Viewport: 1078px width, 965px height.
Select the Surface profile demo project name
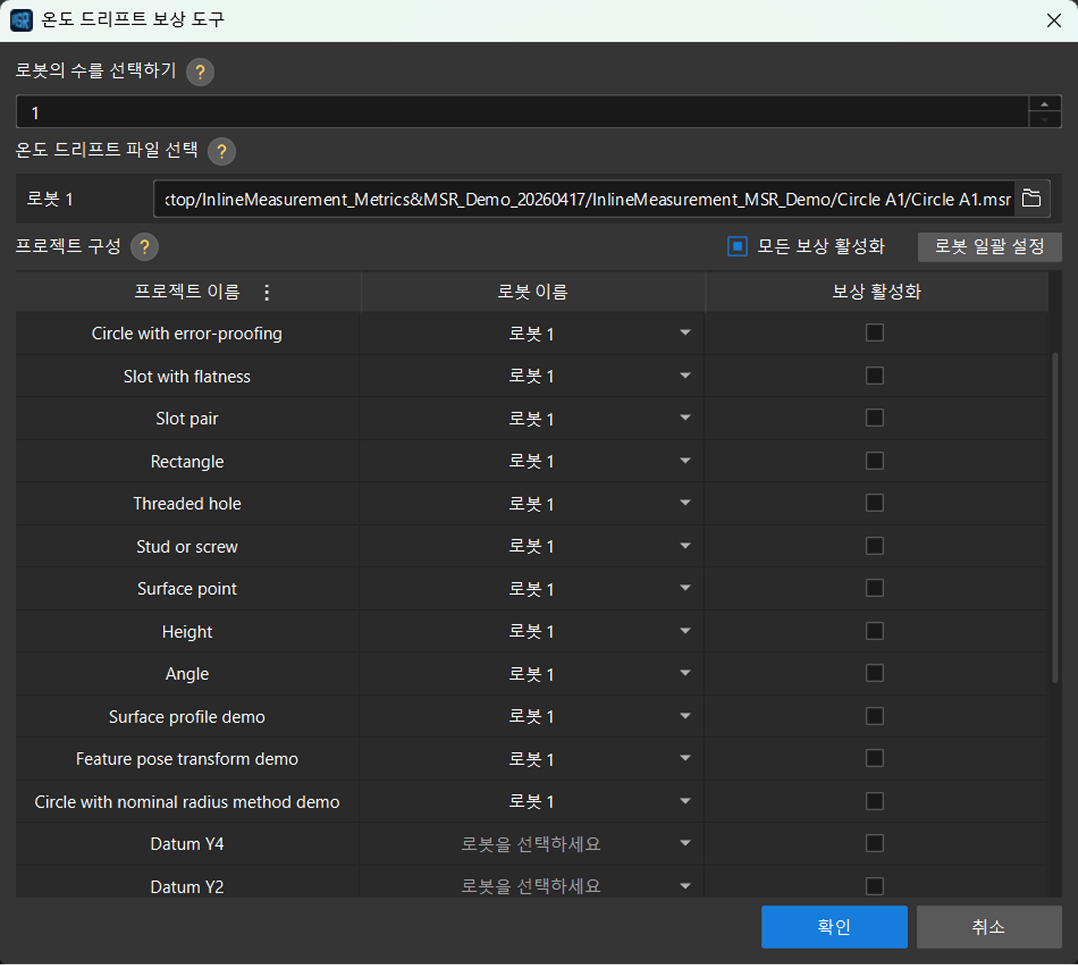click(x=187, y=717)
